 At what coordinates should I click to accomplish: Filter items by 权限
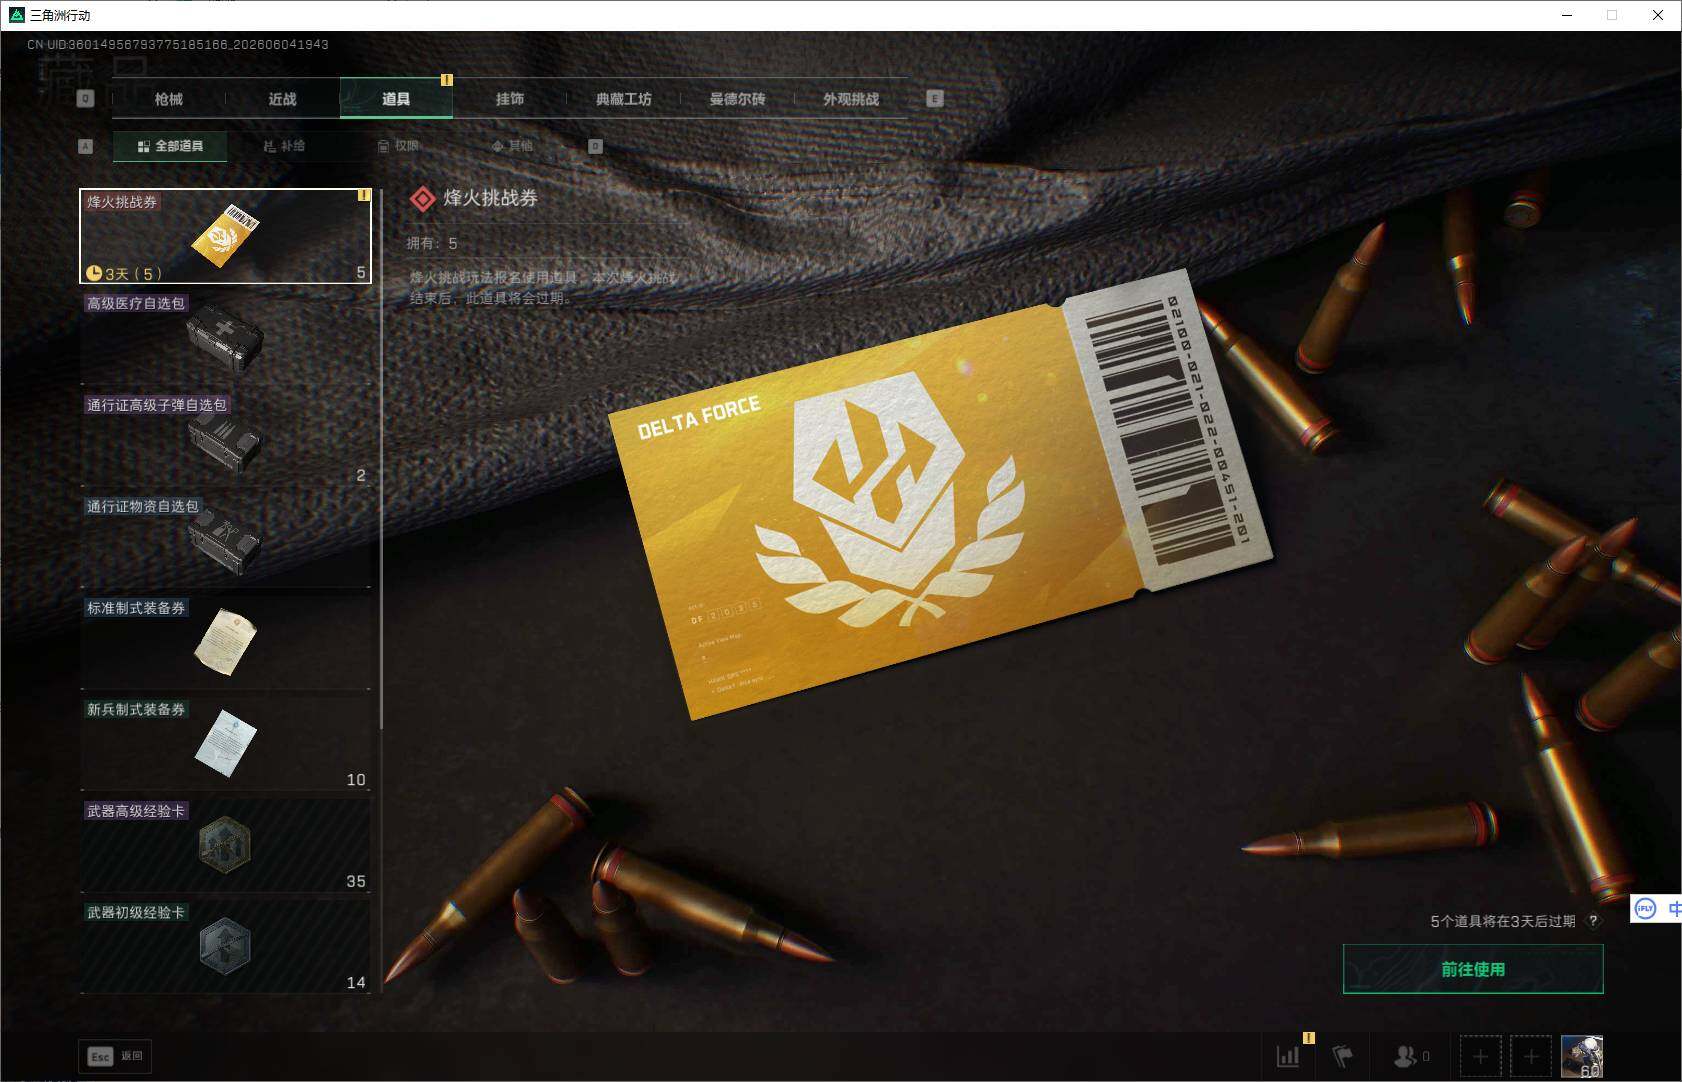398,146
